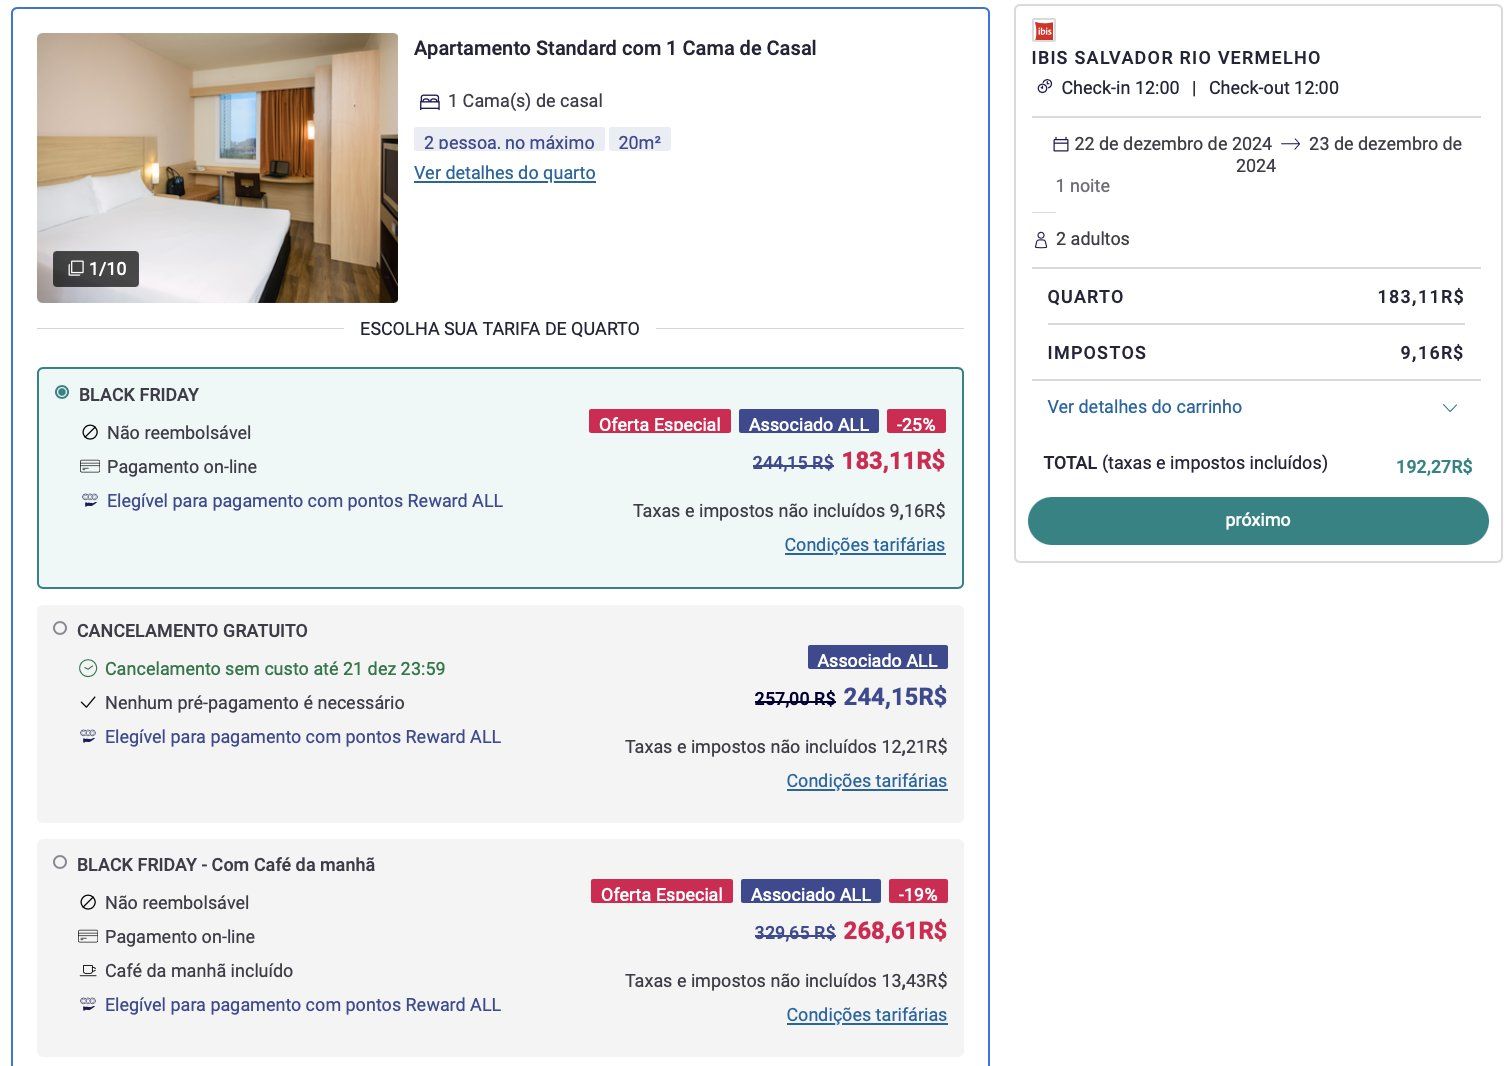Choose BLACK FRIDAY - Com Café da manhã radio
Screen dimensions: 1512x1066
click(60, 862)
